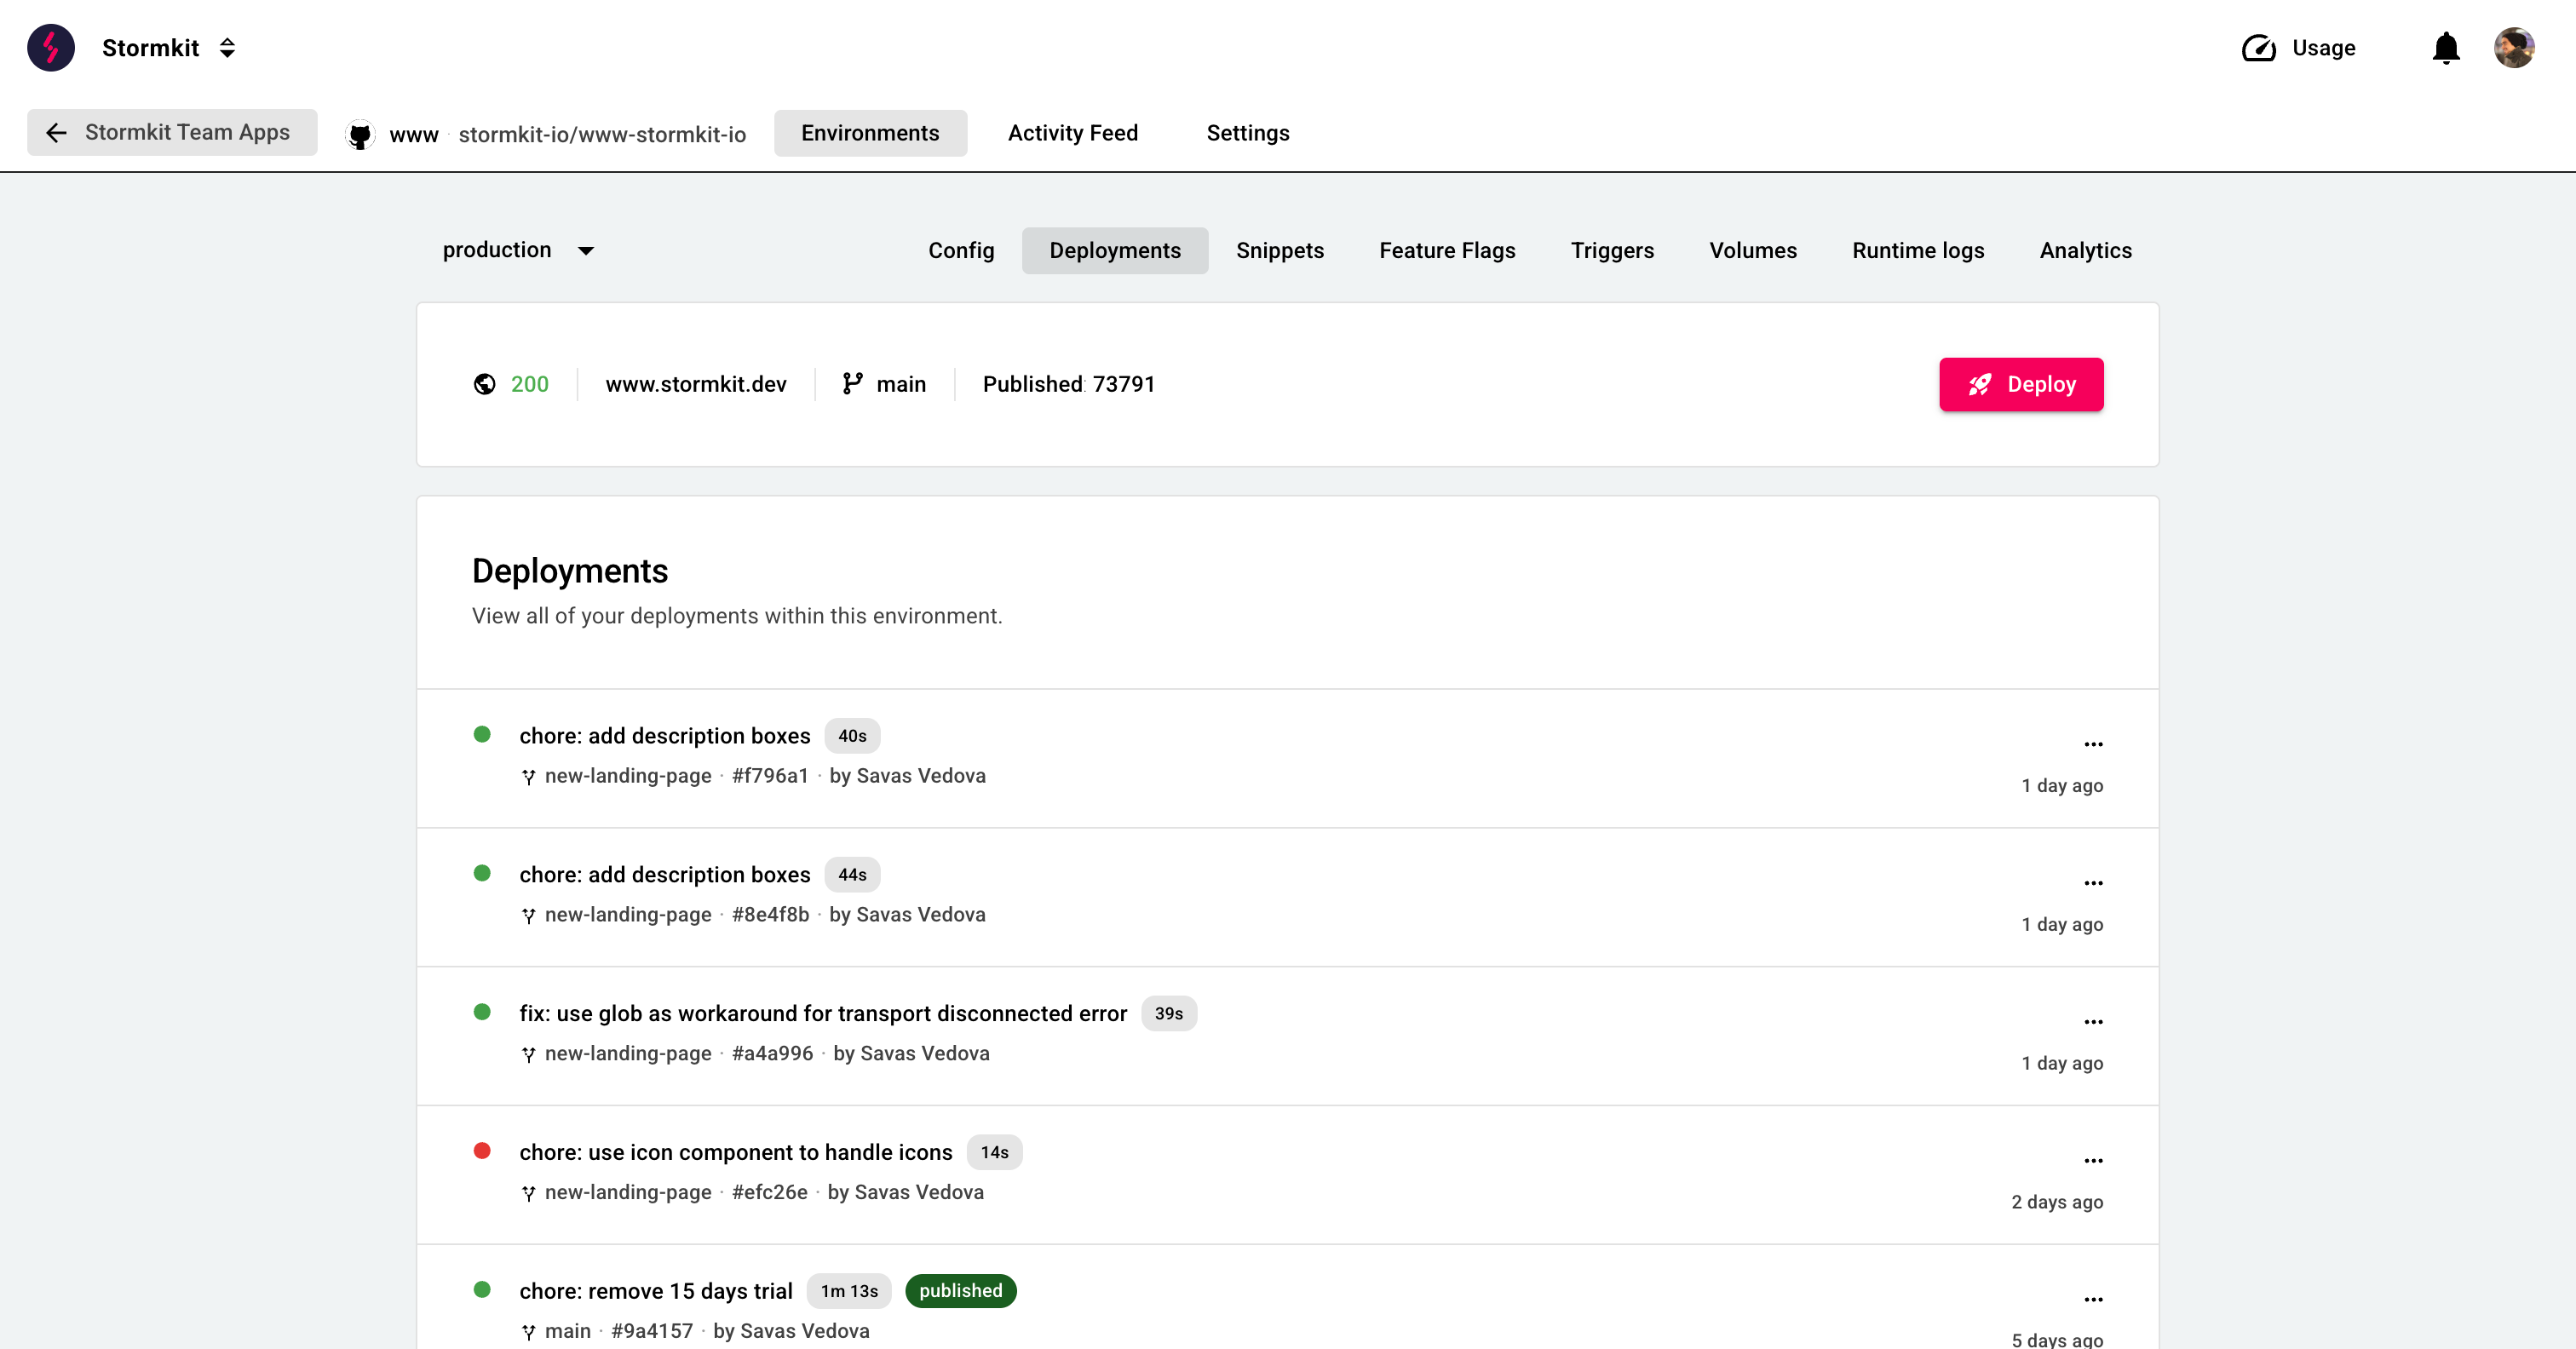Open more options for #9a4157 deployment
The width and height of the screenshot is (2576, 1349).
[x=2092, y=1300]
